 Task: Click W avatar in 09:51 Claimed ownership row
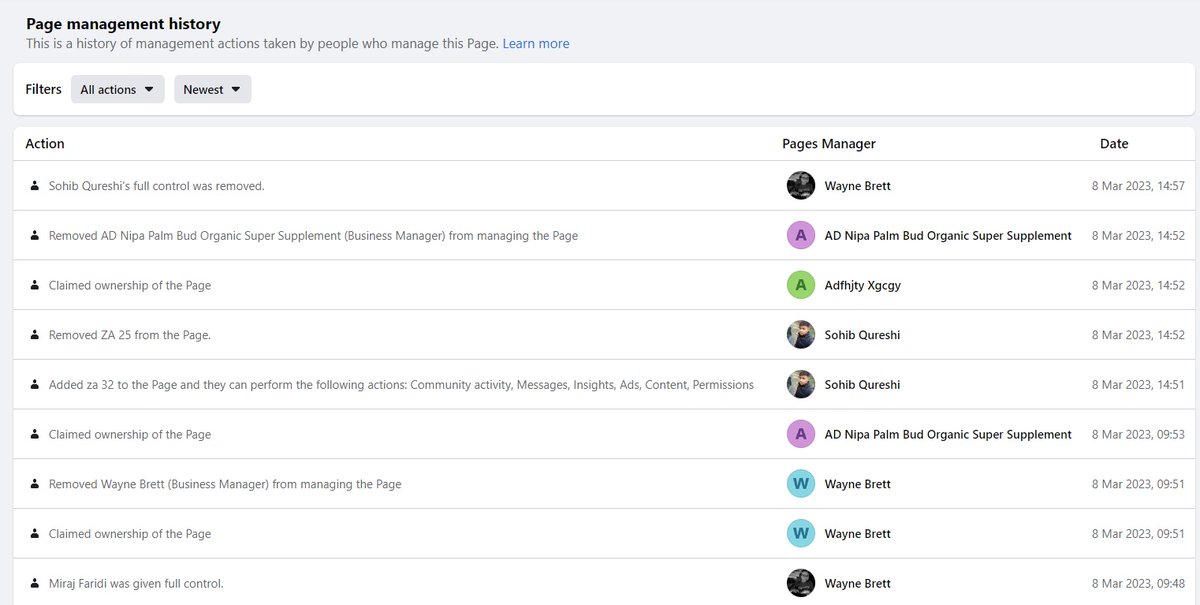pos(801,534)
